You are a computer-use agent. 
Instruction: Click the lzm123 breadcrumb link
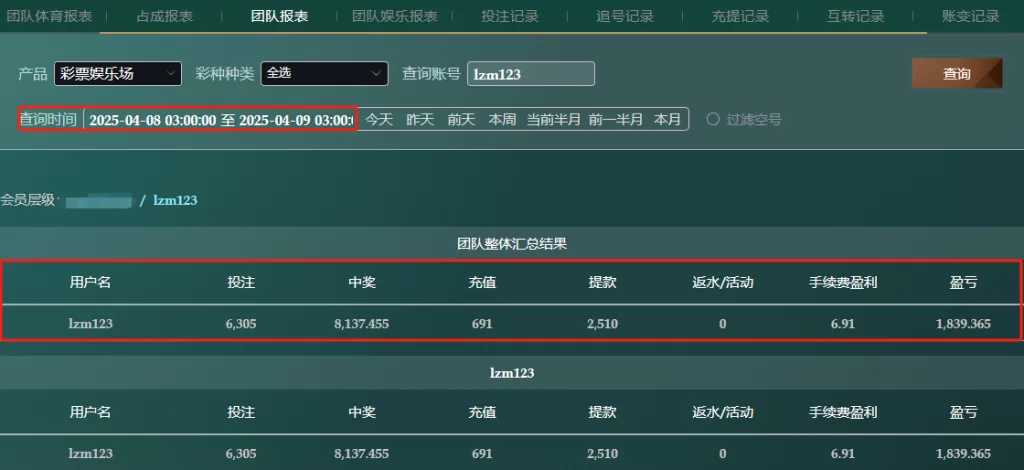175,200
